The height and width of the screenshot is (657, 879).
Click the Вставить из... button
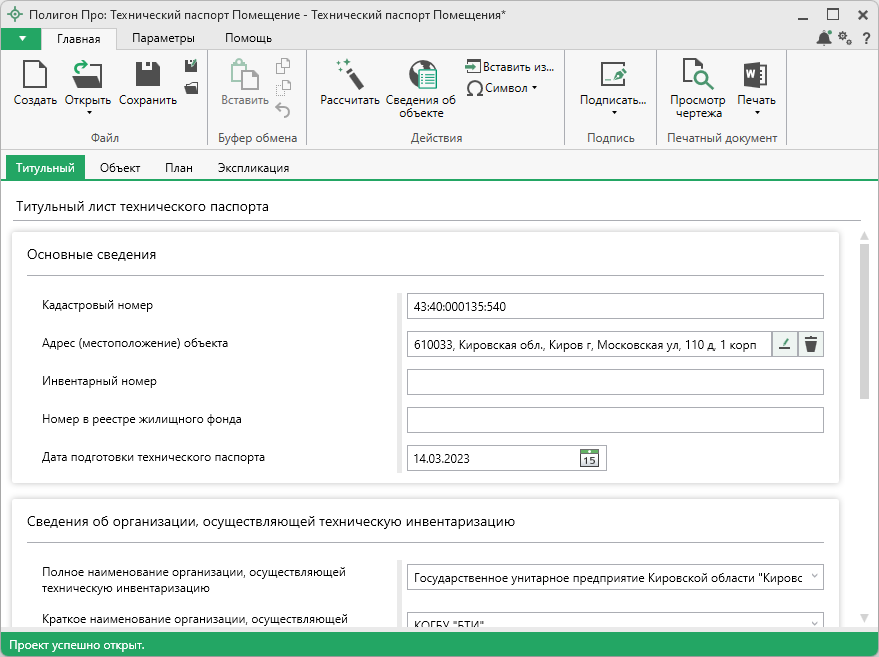(x=509, y=67)
